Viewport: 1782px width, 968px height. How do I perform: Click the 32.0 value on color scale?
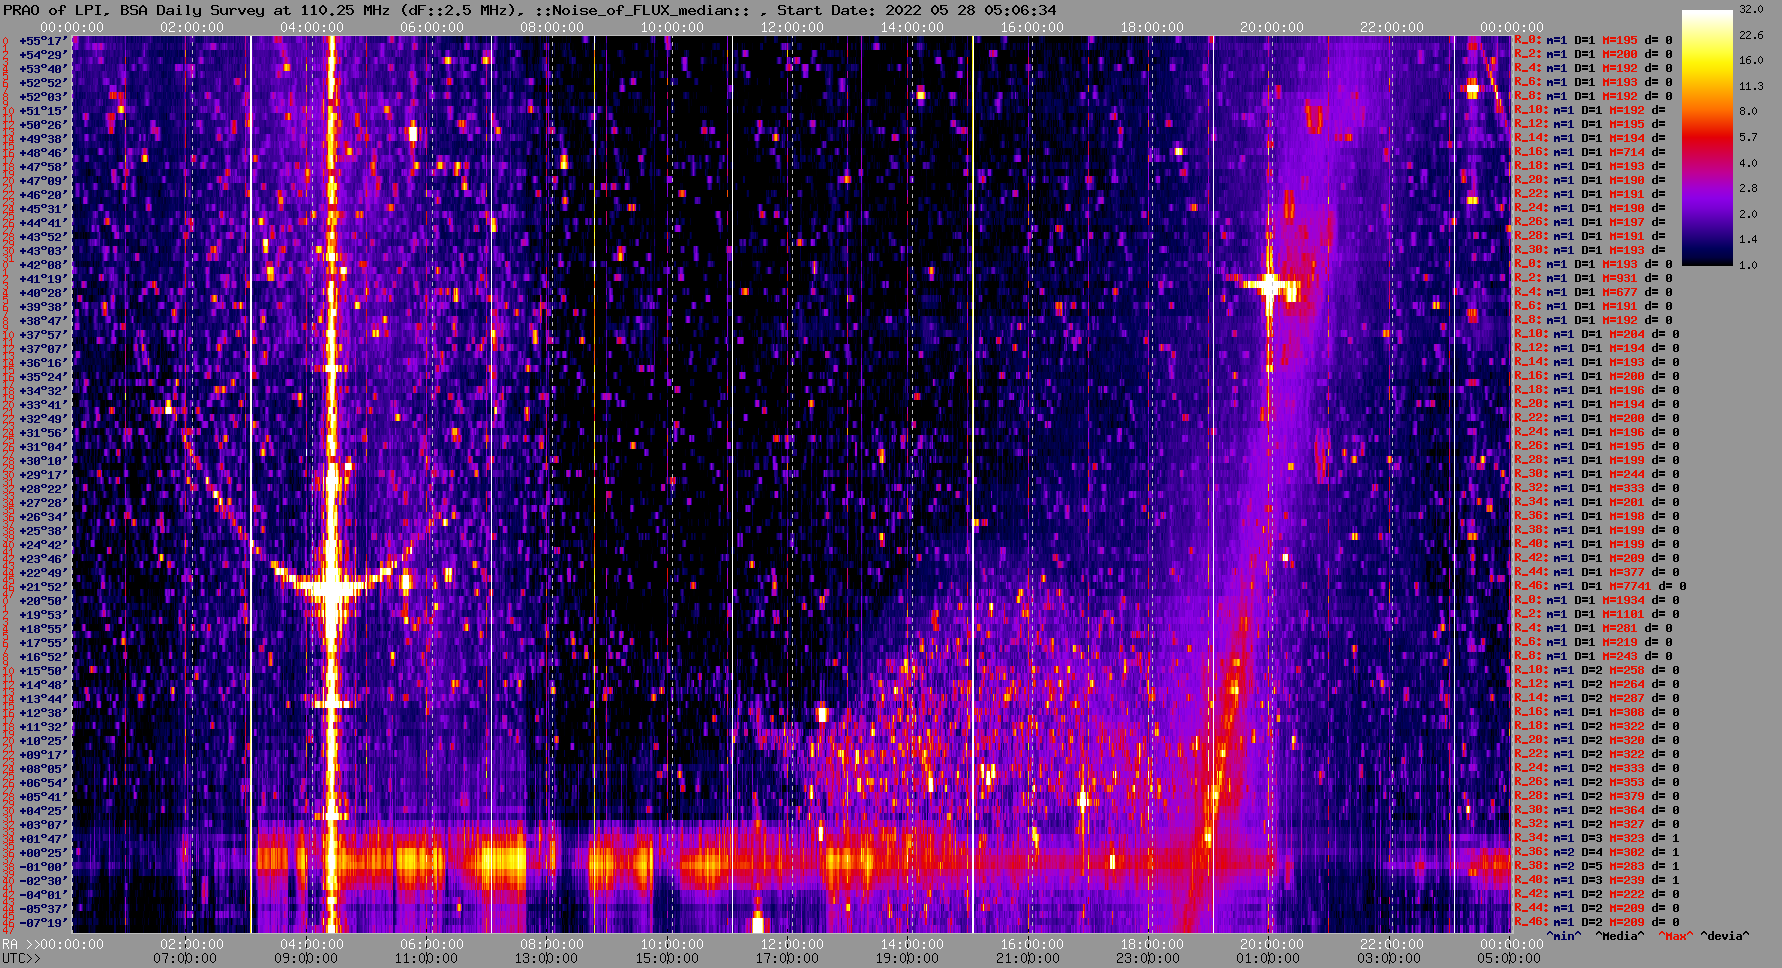[x=1751, y=9]
